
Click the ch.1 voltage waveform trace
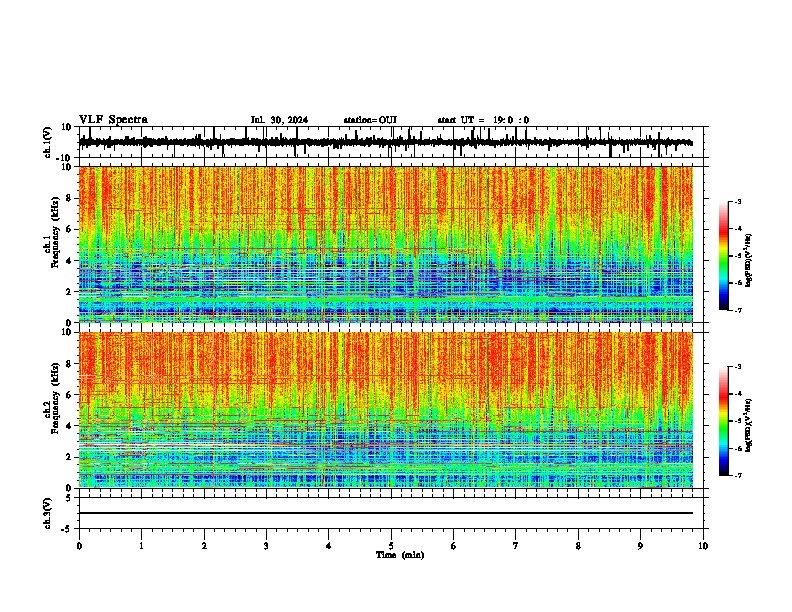point(385,143)
